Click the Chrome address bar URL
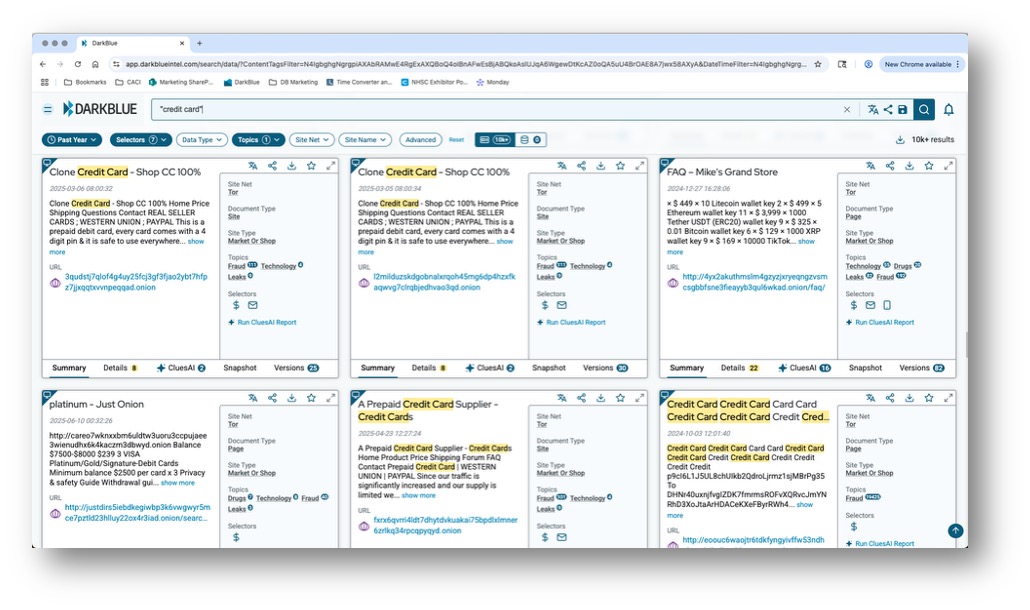Screen dimensions: 1030x610 [465, 64]
